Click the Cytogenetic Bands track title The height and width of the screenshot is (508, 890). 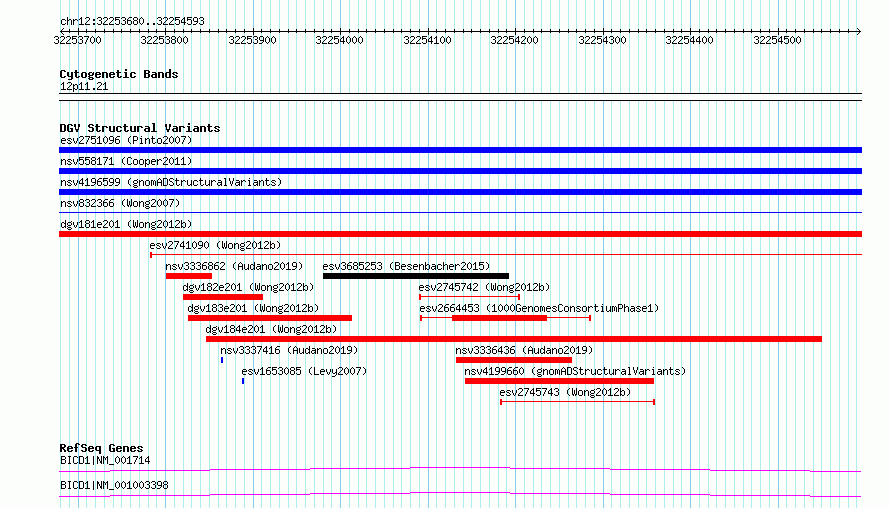119,74
